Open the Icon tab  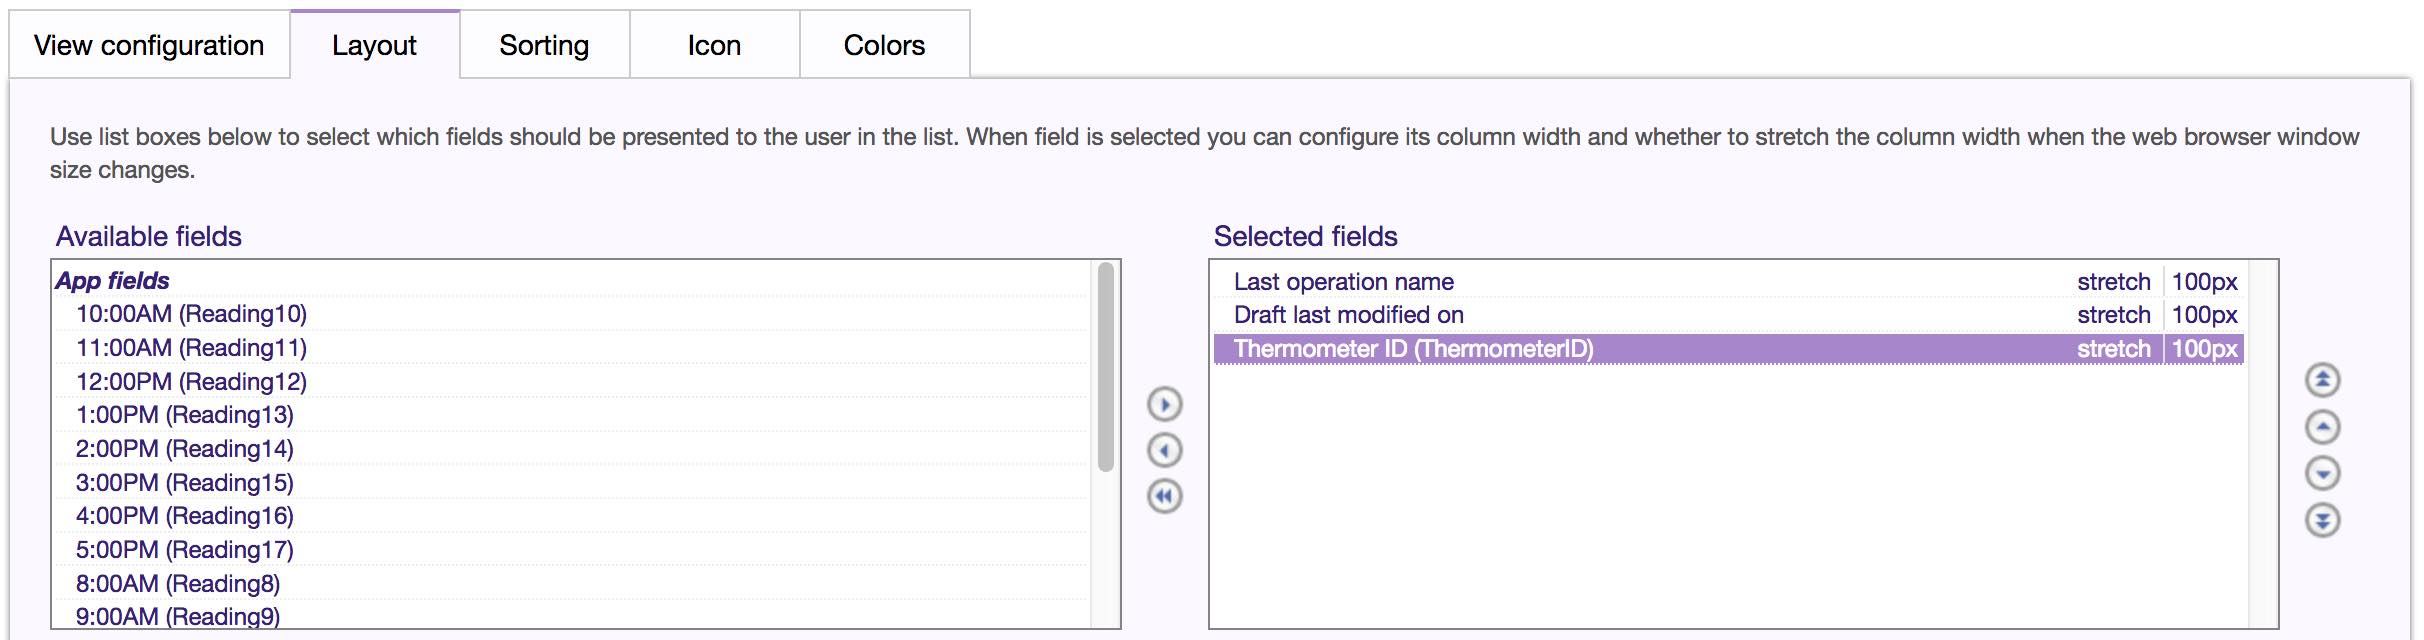(x=714, y=45)
